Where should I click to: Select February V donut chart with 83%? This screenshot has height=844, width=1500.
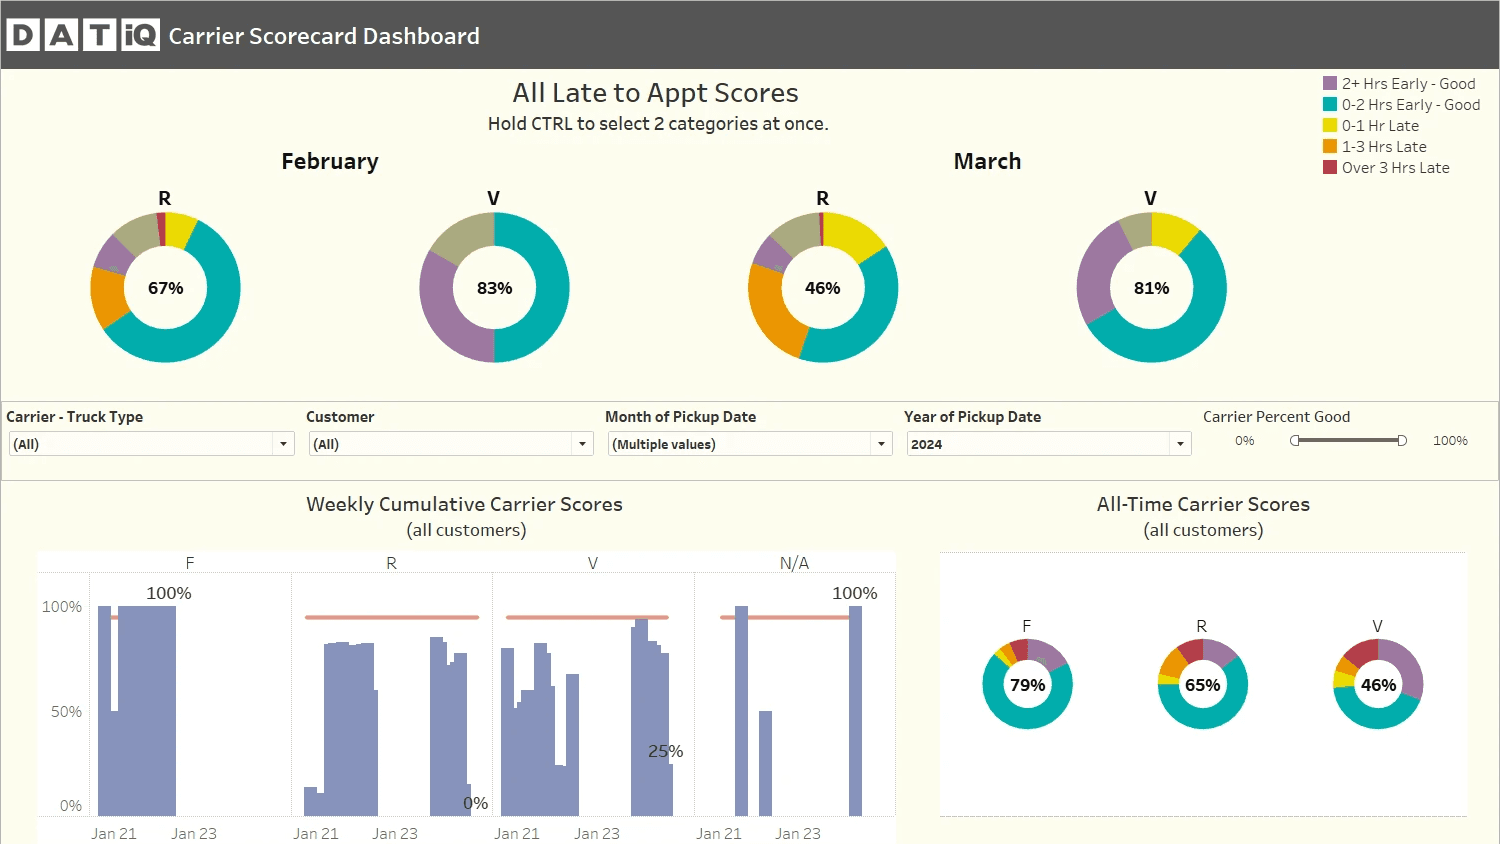tap(494, 288)
